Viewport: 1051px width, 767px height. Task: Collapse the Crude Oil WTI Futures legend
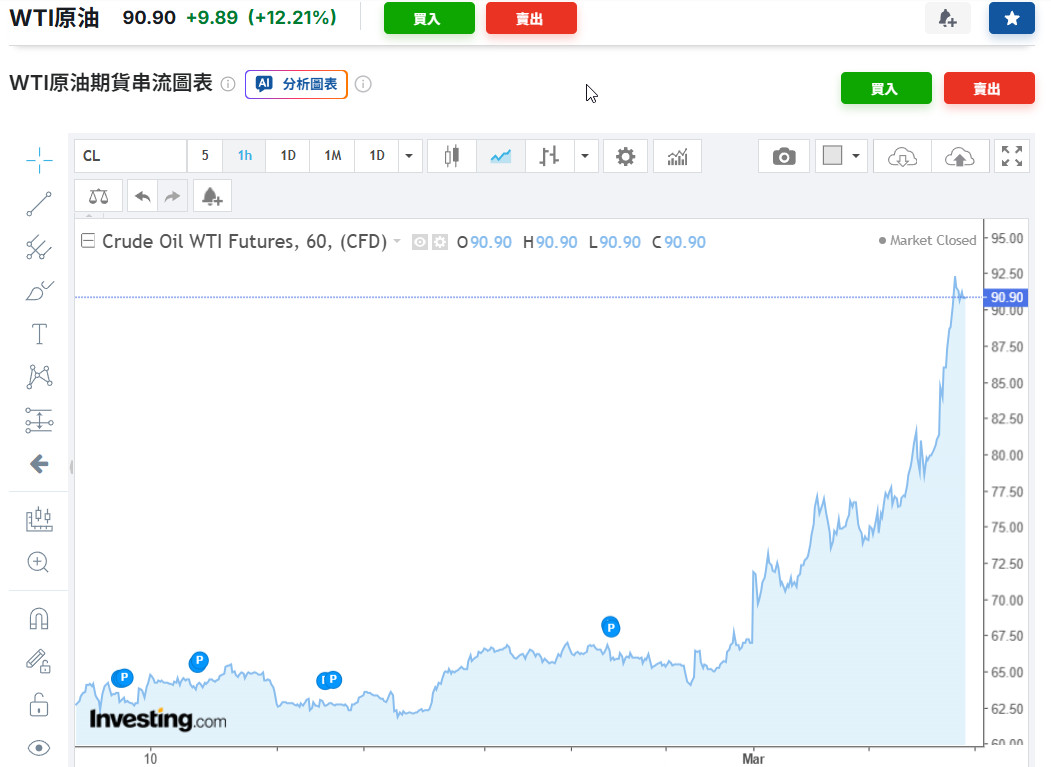[x=88, y=241]
